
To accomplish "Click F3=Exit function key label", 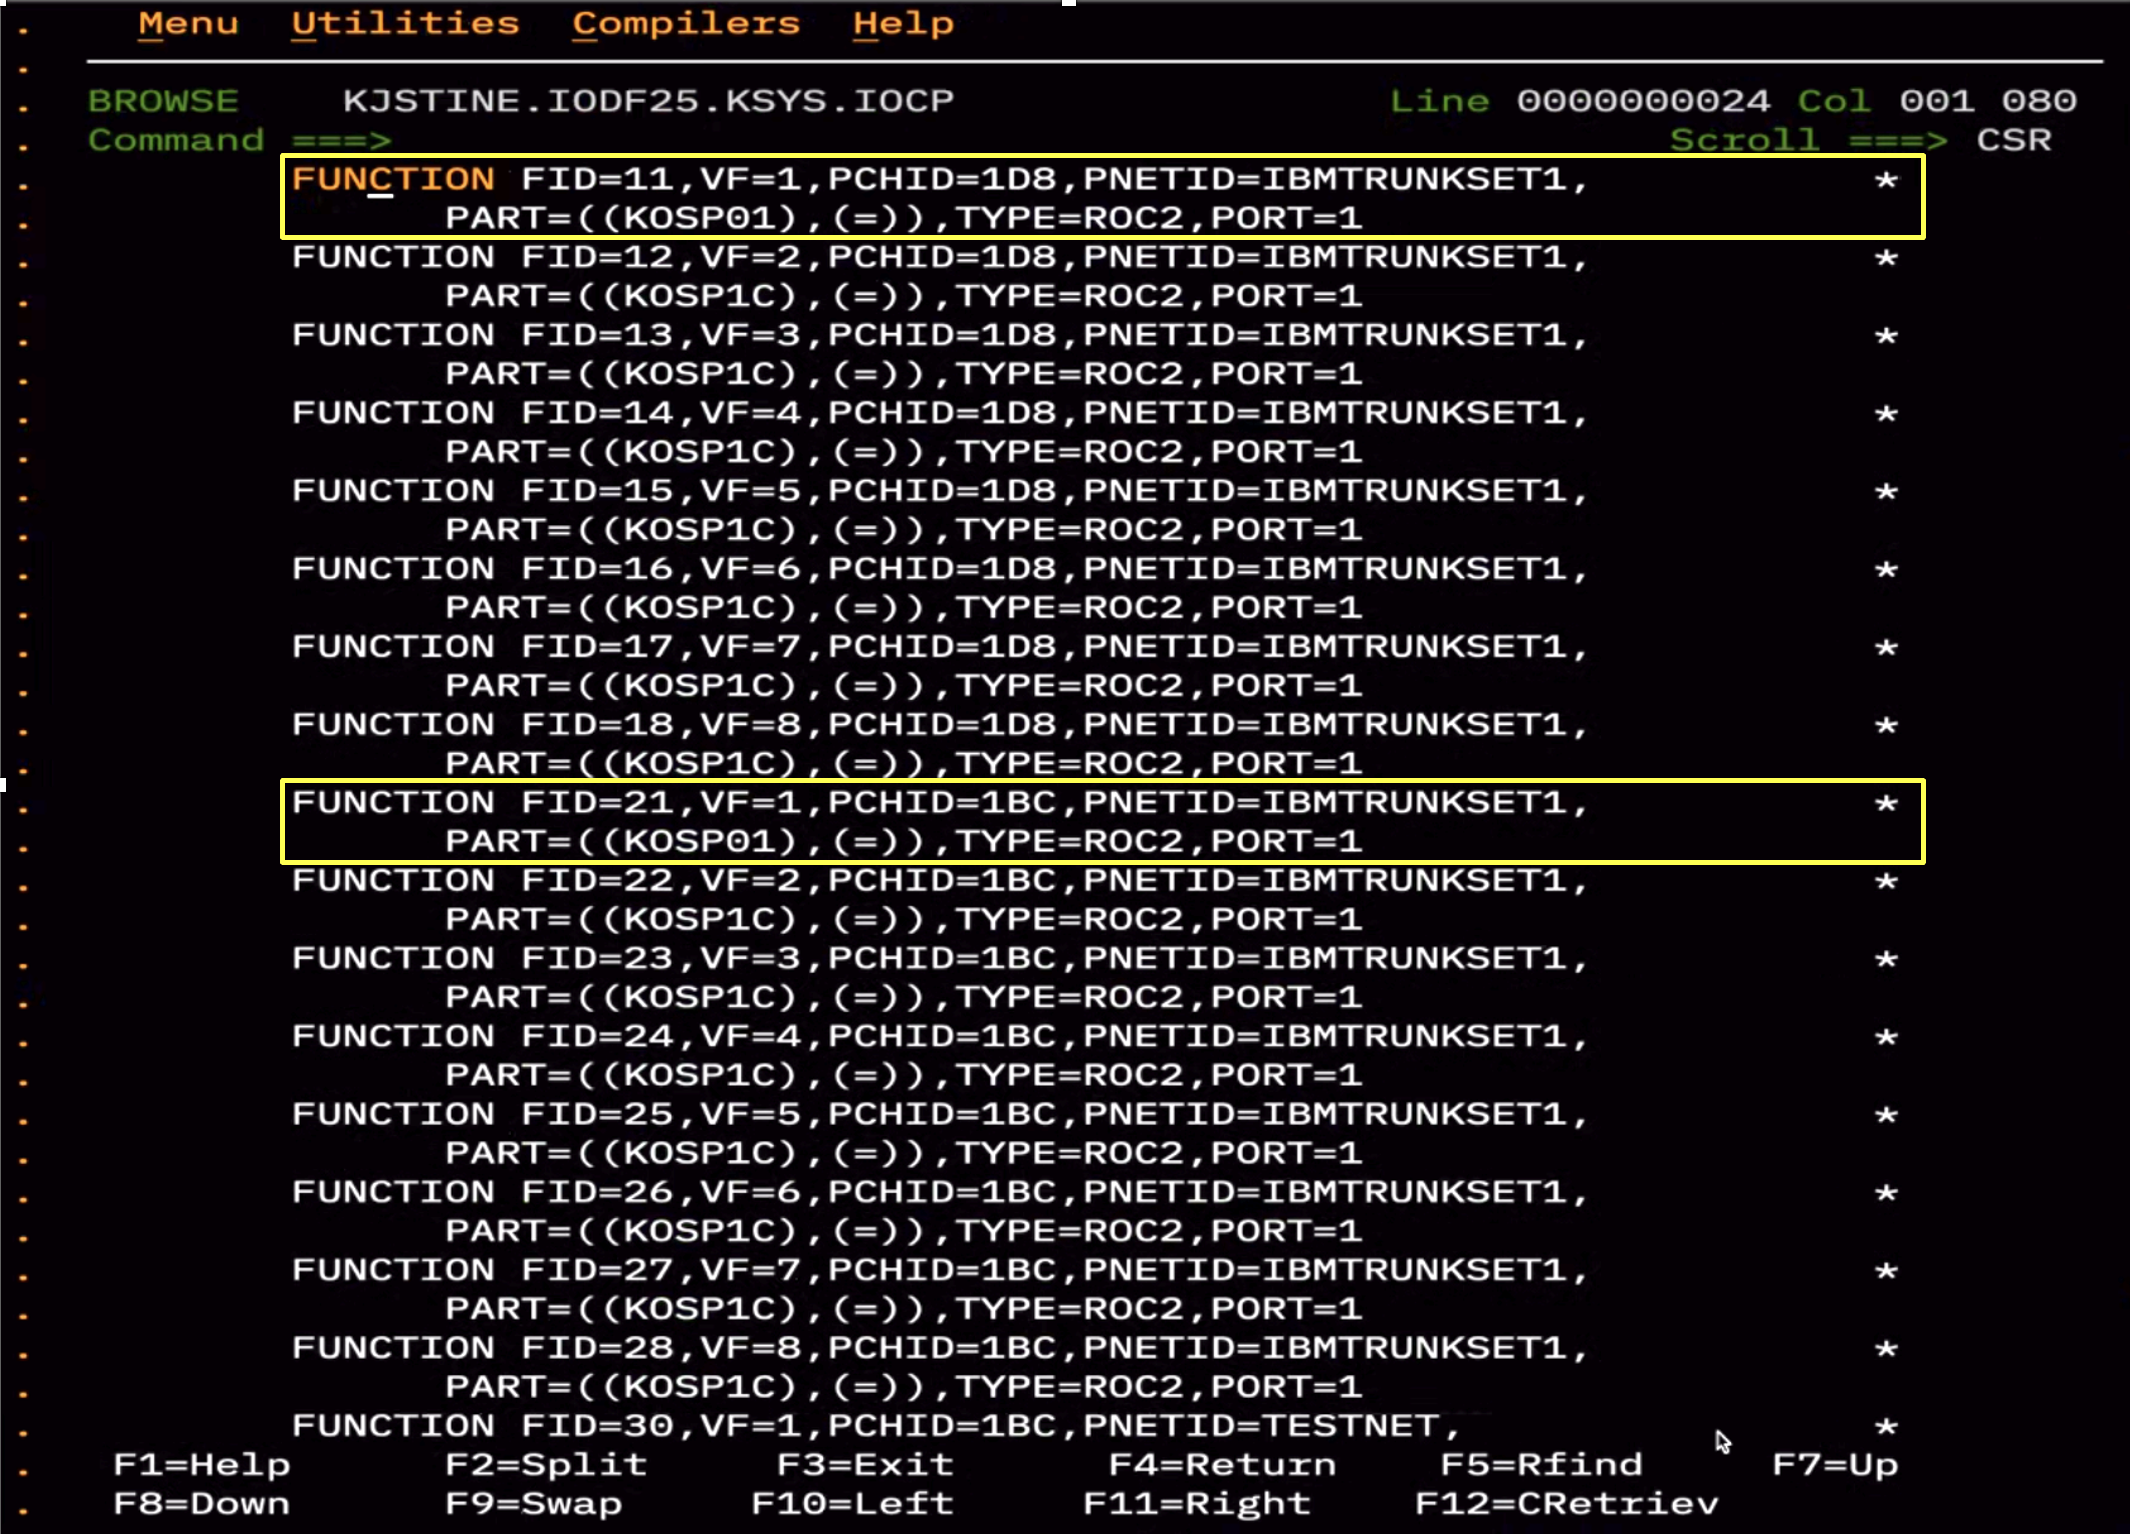I will 865,1464.
